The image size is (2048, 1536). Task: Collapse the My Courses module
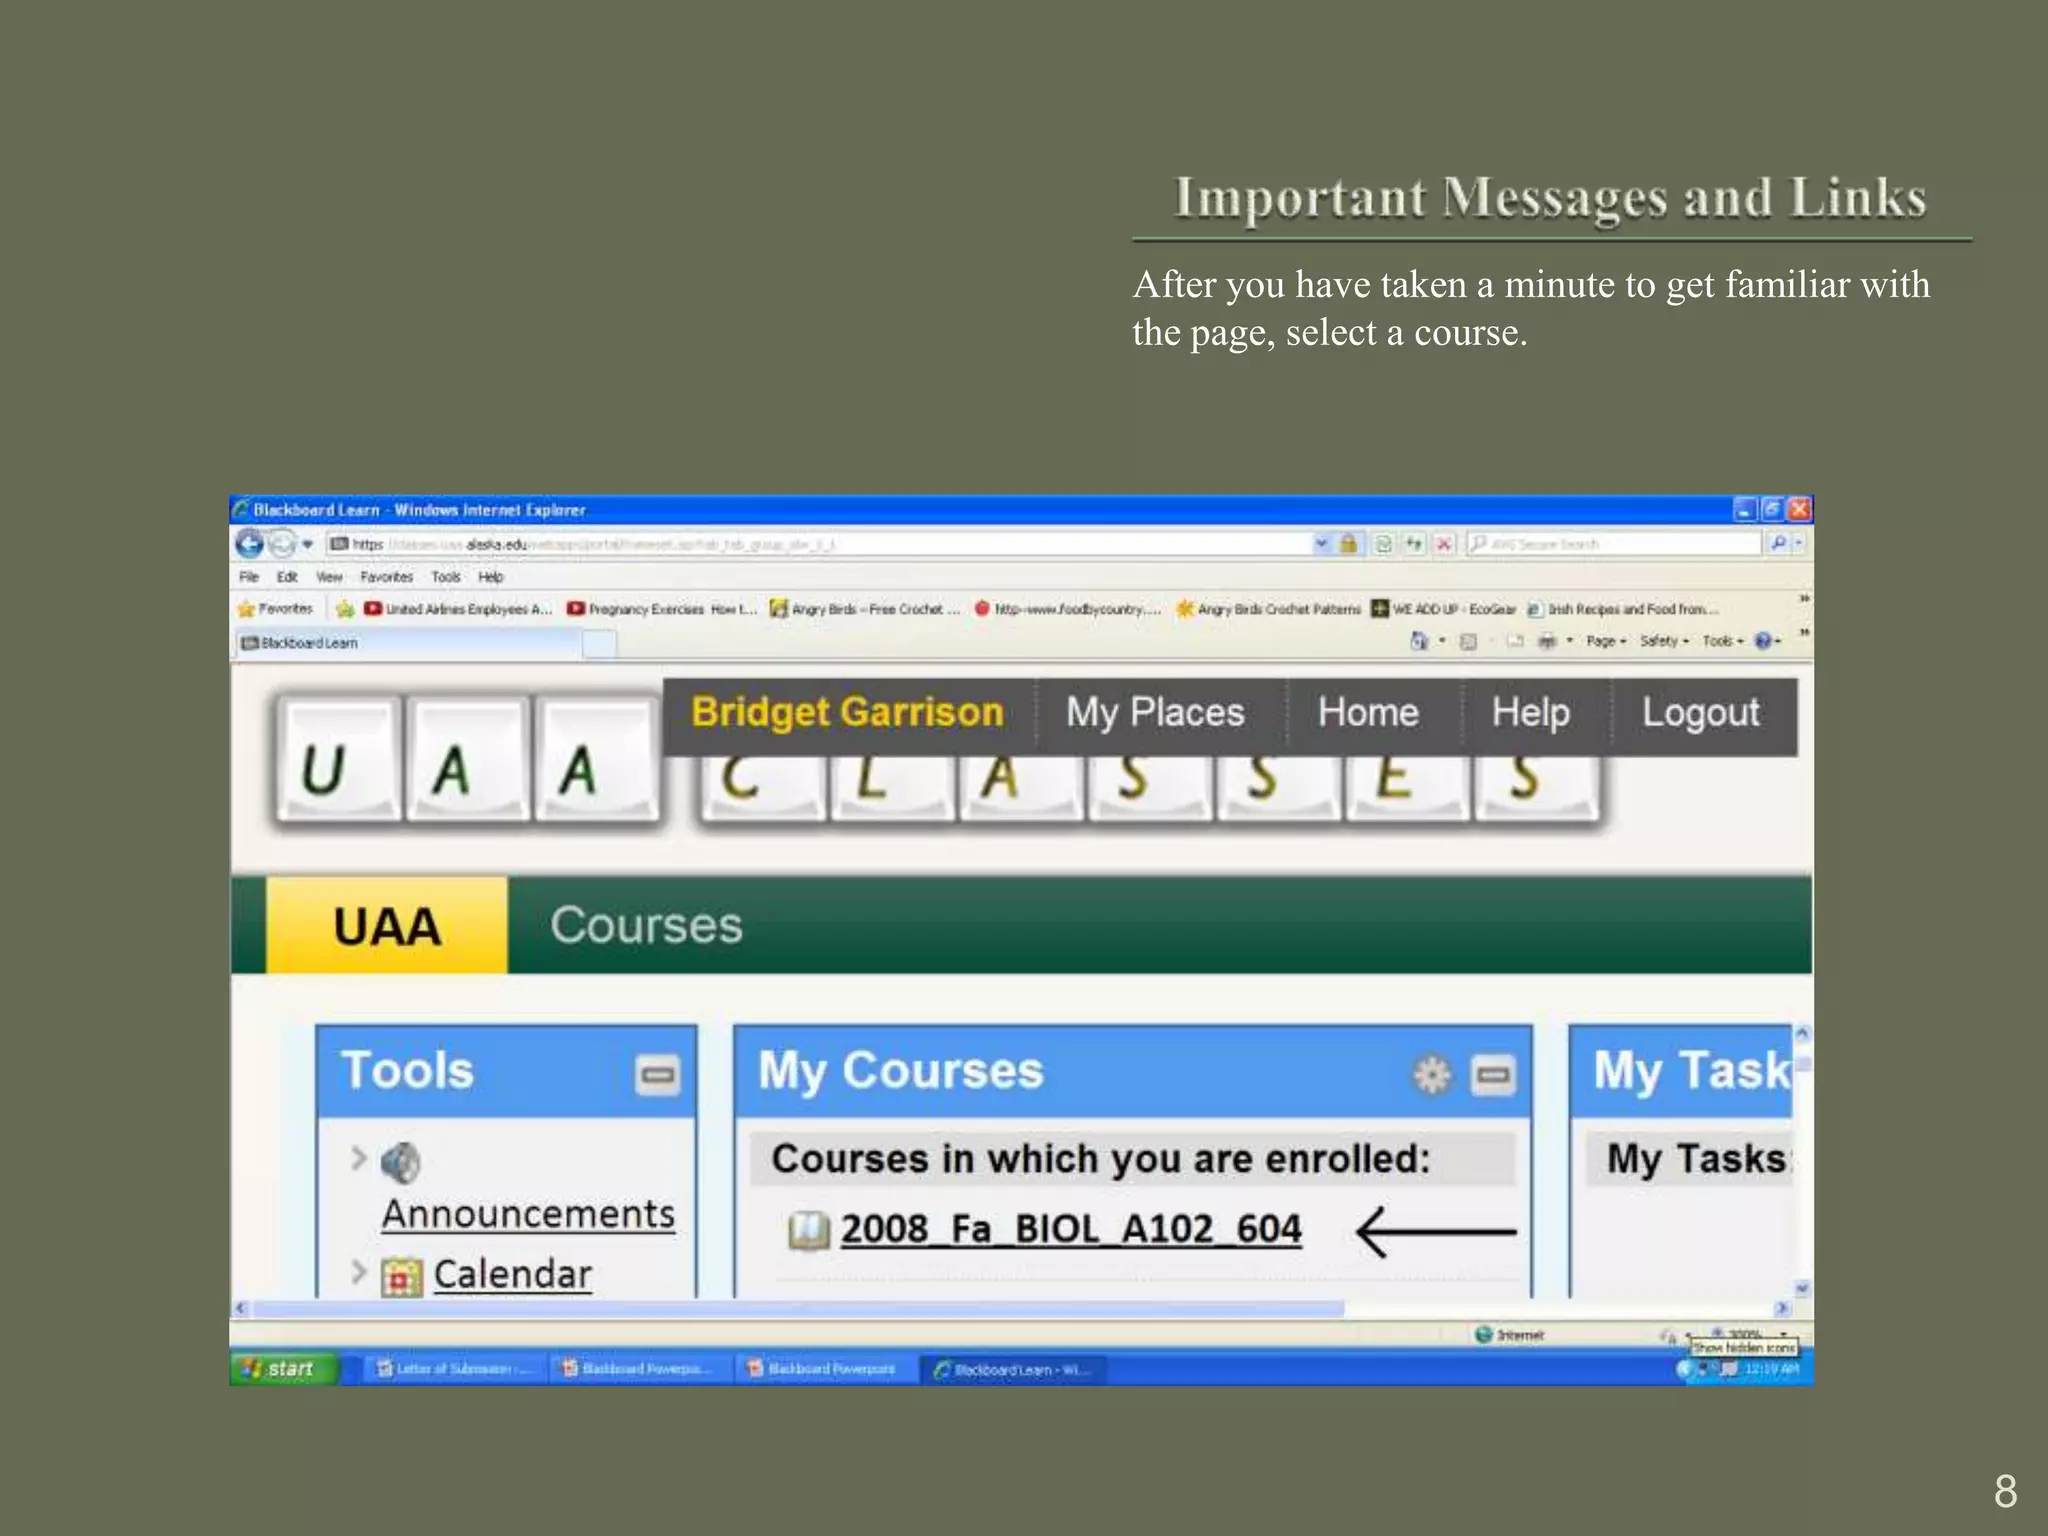[x=1493, y=1075]
